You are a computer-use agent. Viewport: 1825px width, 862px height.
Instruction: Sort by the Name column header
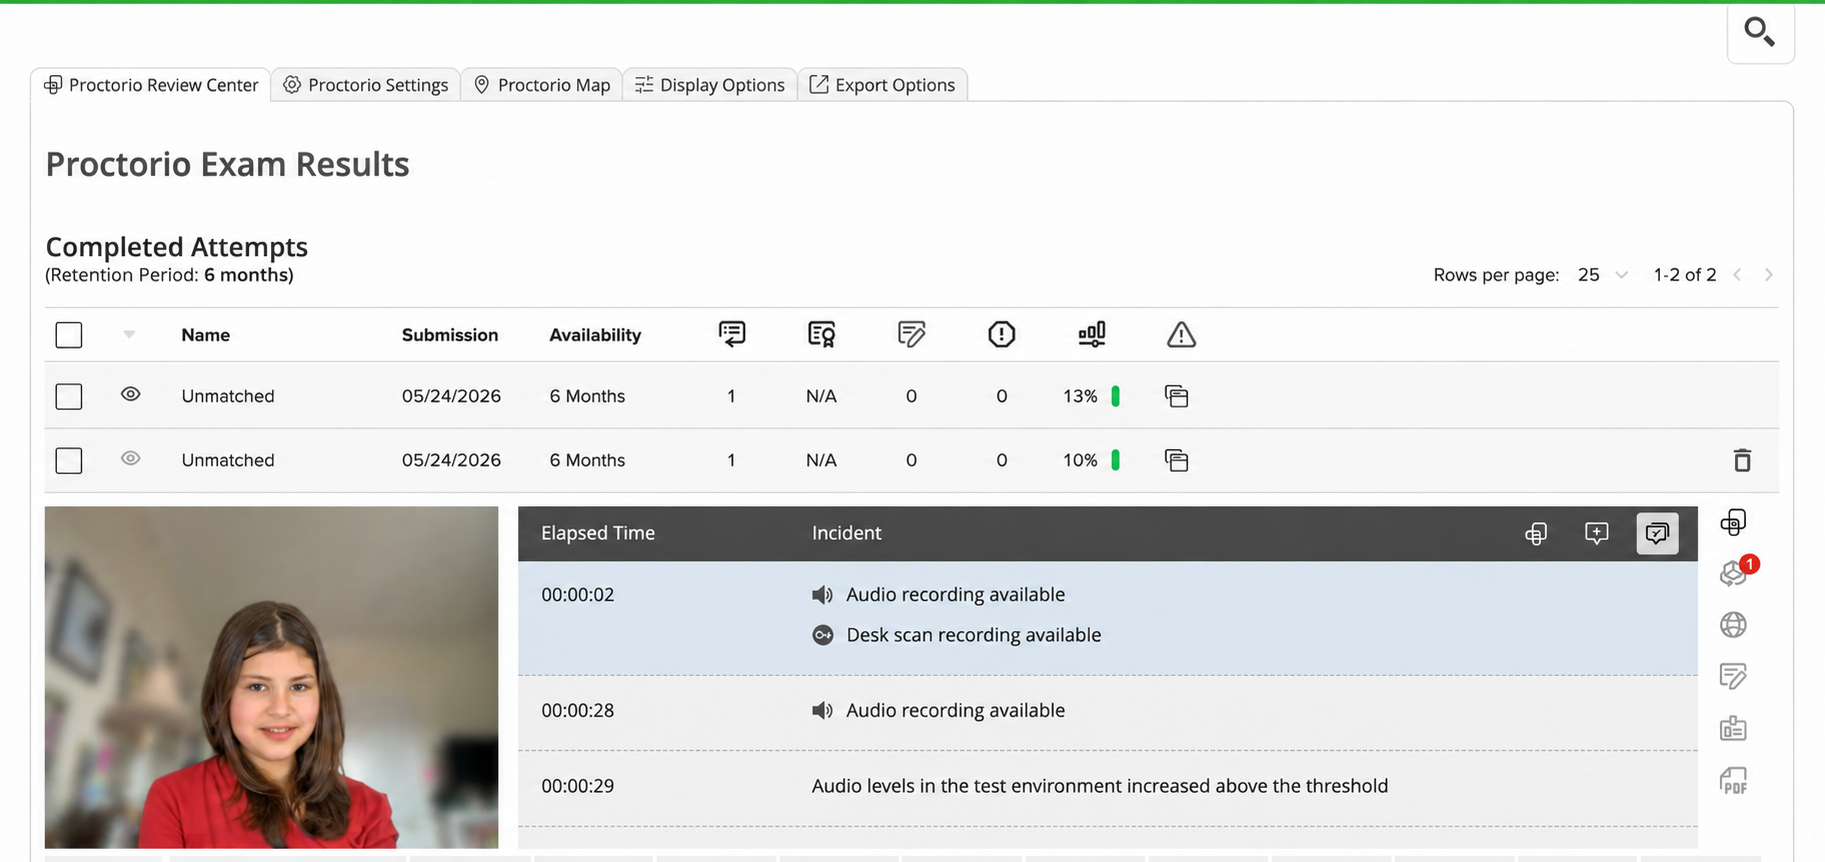[x=206, y=335]
